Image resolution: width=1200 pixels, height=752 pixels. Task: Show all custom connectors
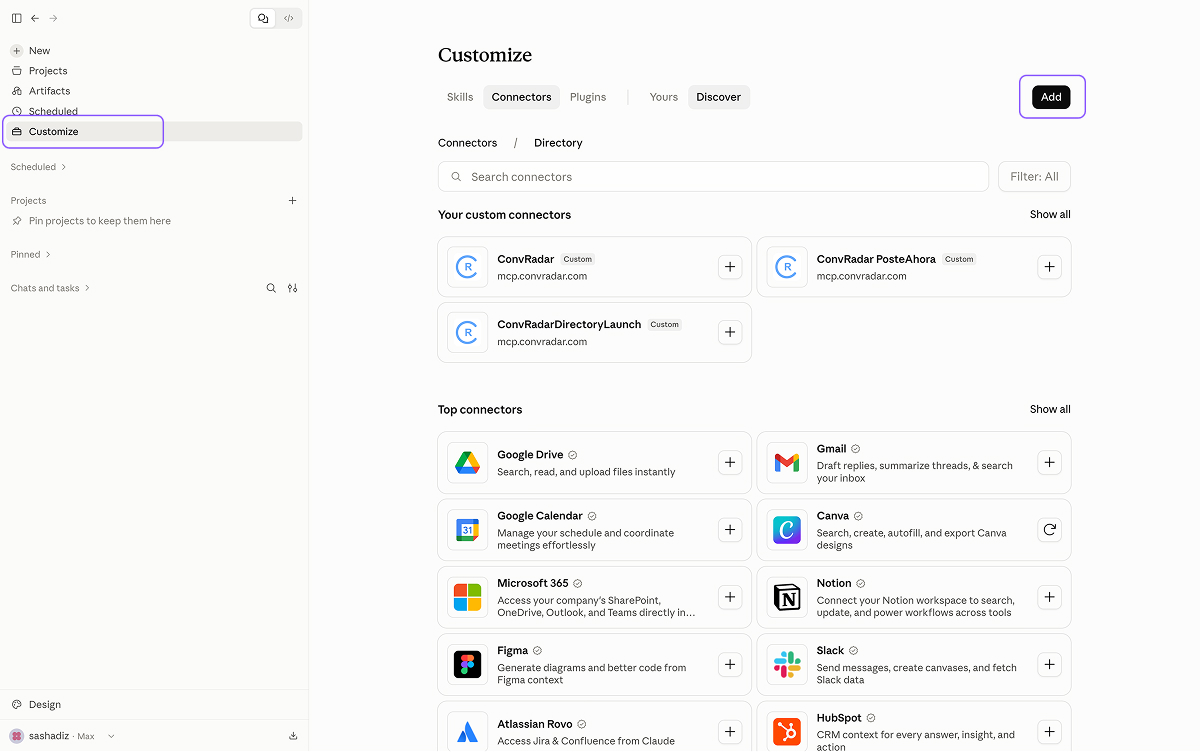(1050, 215)
